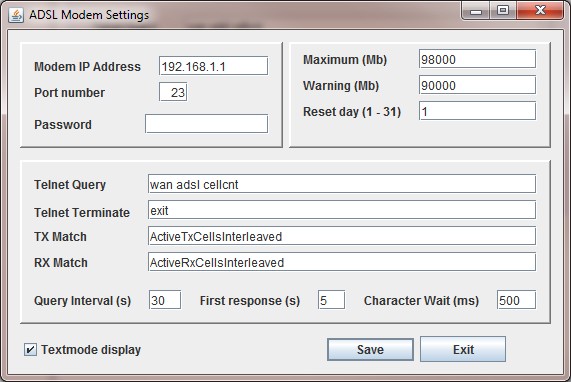Click the 'Reset day (1 - 31)' label
Image resolution: width=571 pixels, height=382 pixels.
point(352,111)
